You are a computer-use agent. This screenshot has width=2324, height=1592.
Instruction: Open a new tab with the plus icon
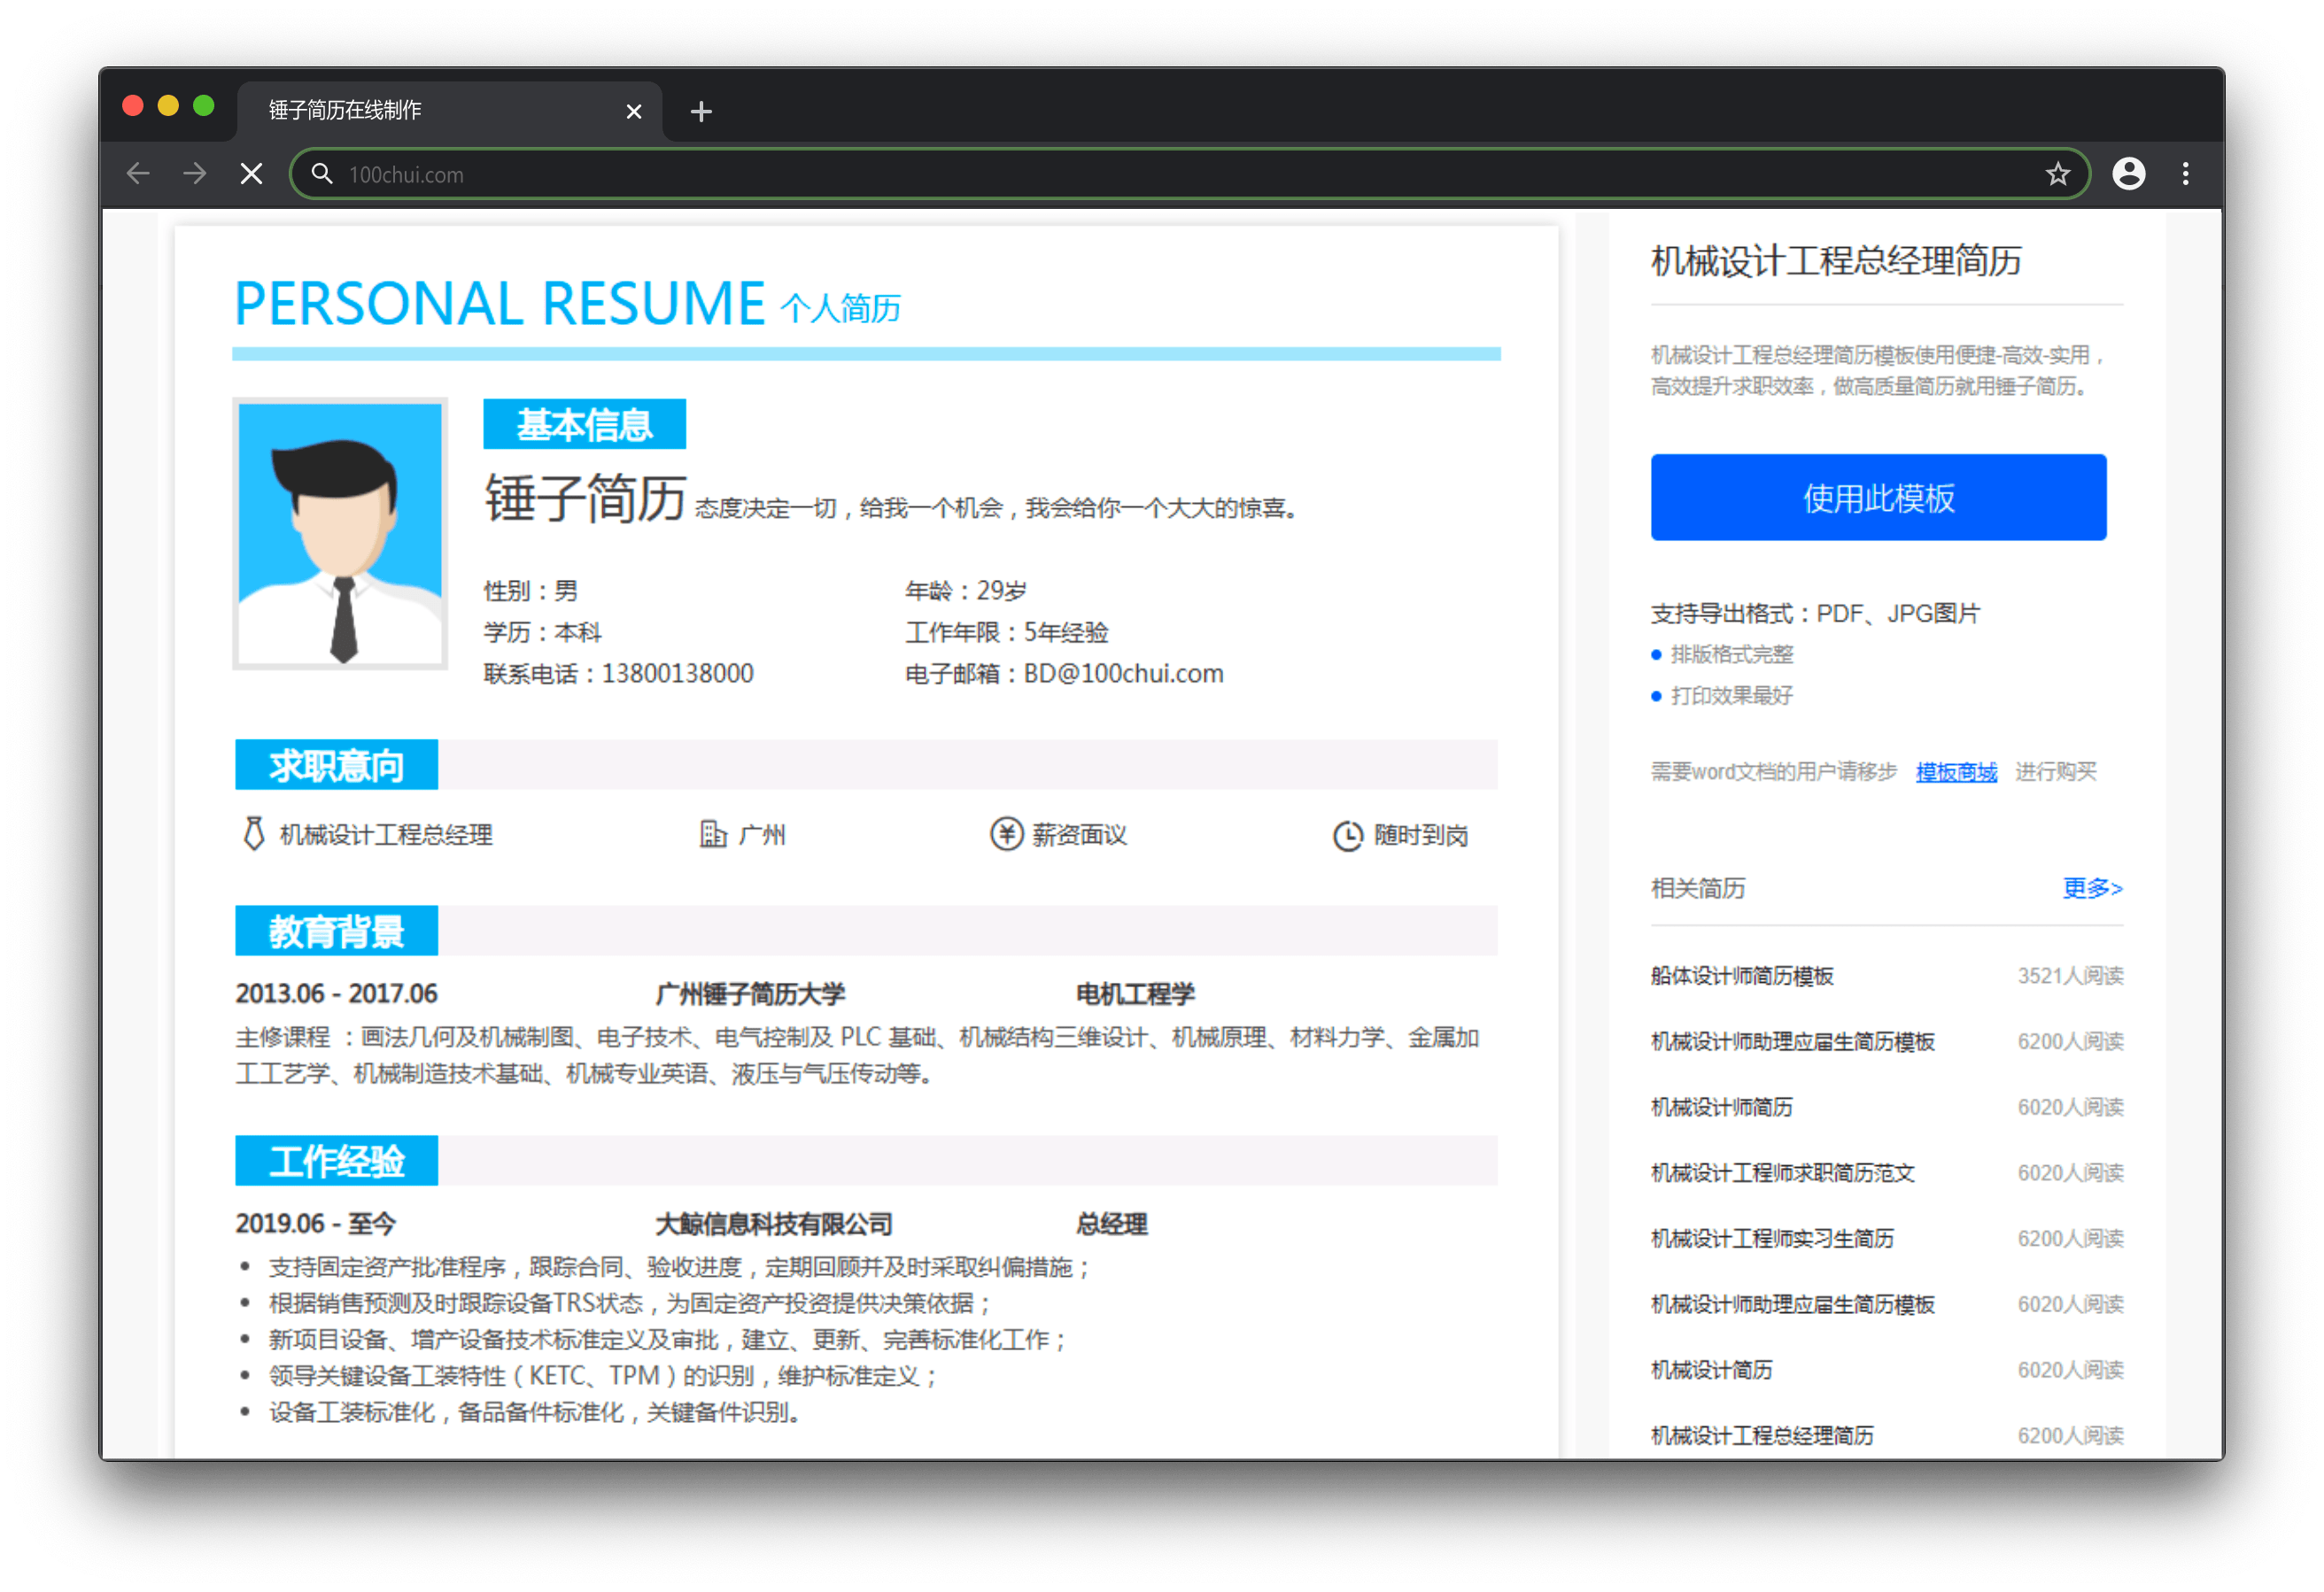pos(701,111)
